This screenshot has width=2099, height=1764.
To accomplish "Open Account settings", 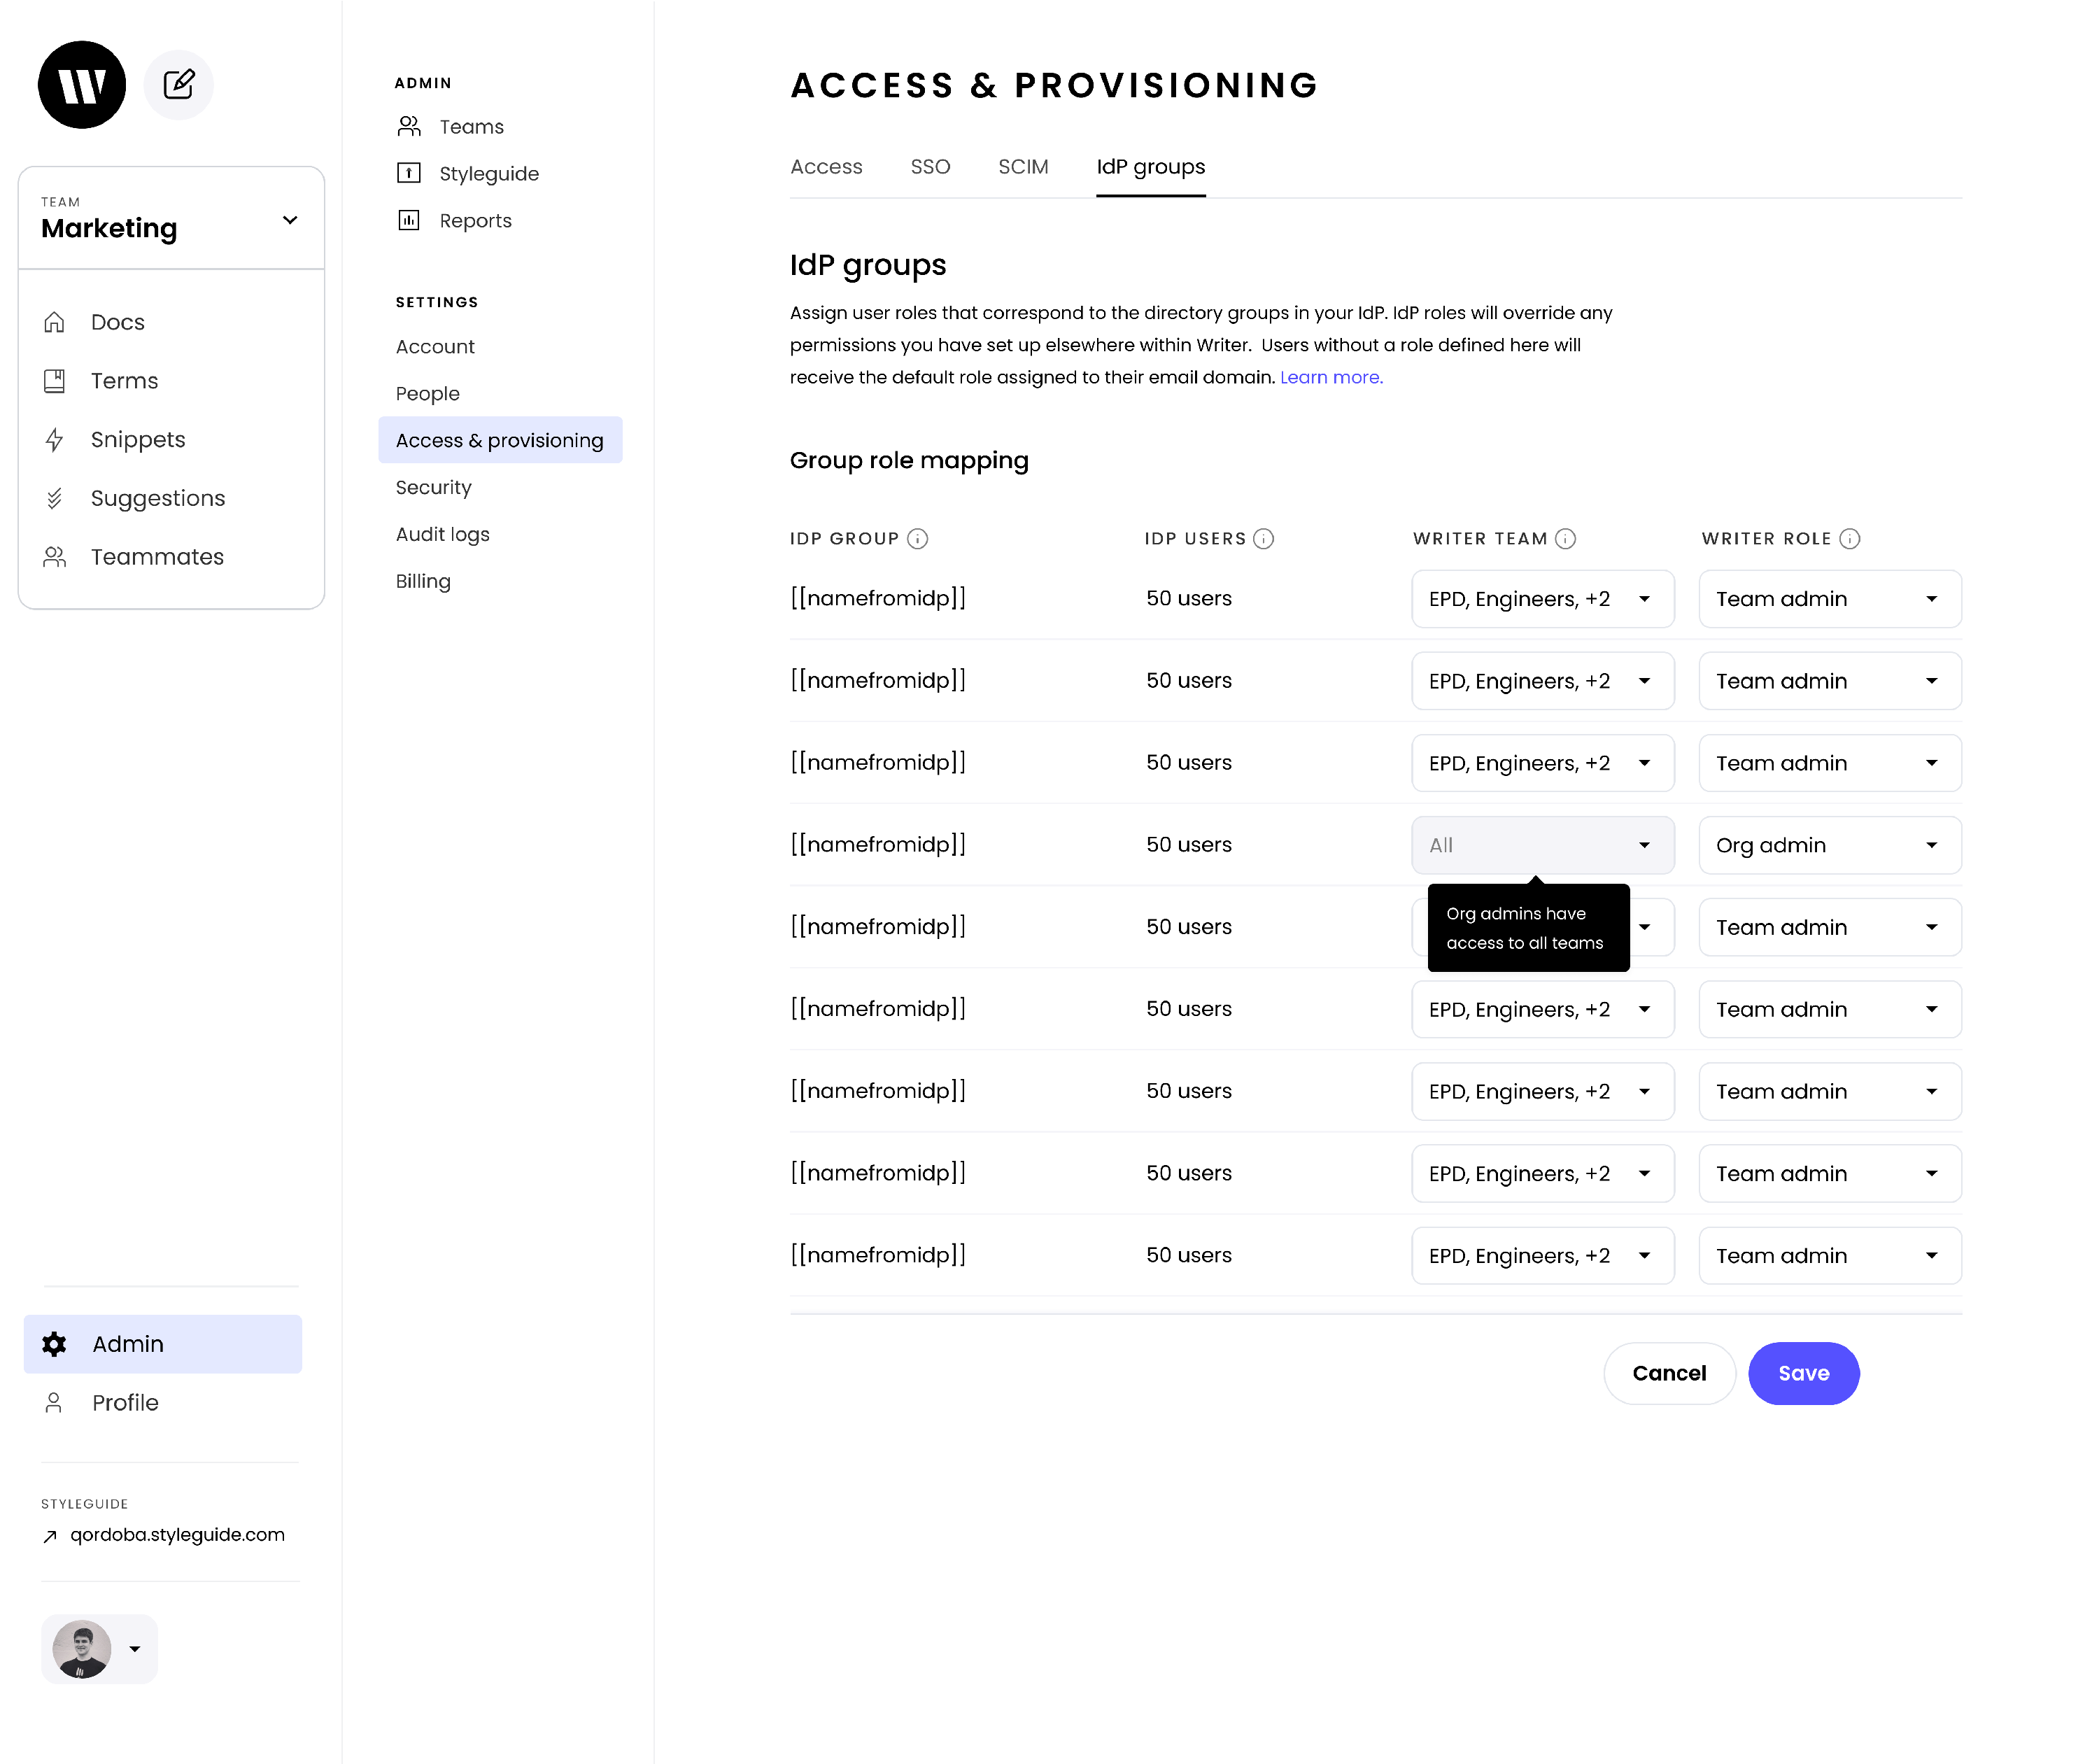I will tap(435, 346).
